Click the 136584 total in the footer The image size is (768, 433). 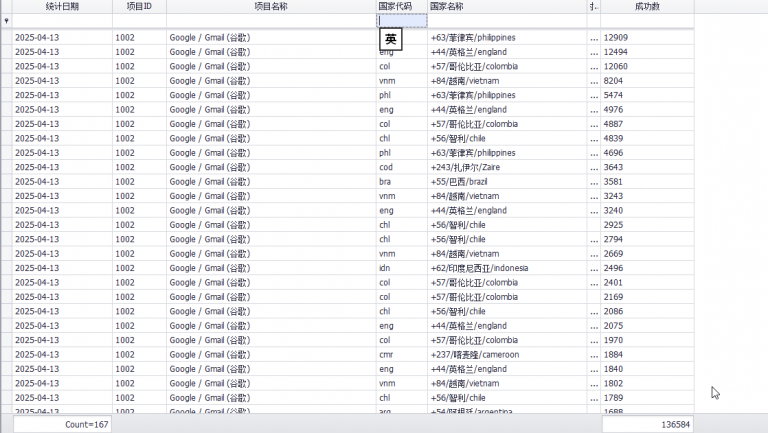click(x=647, y=425)
